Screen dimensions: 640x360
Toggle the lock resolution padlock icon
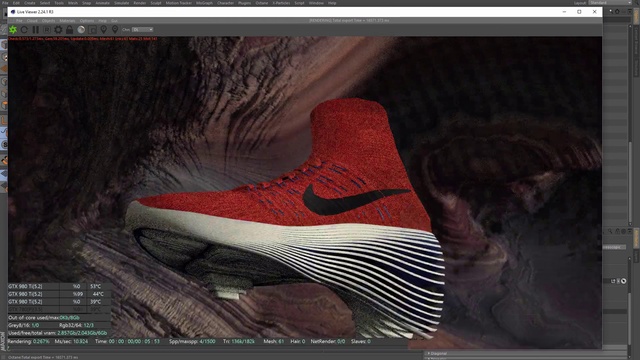(69, 30)
